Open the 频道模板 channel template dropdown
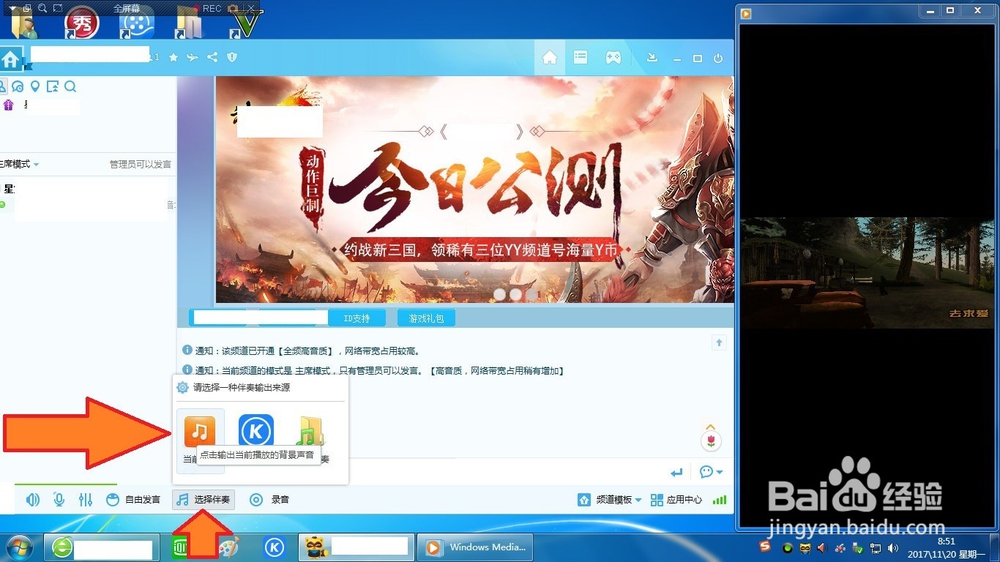The height and width of the screenshot is (562, 1000). point(610,499)
